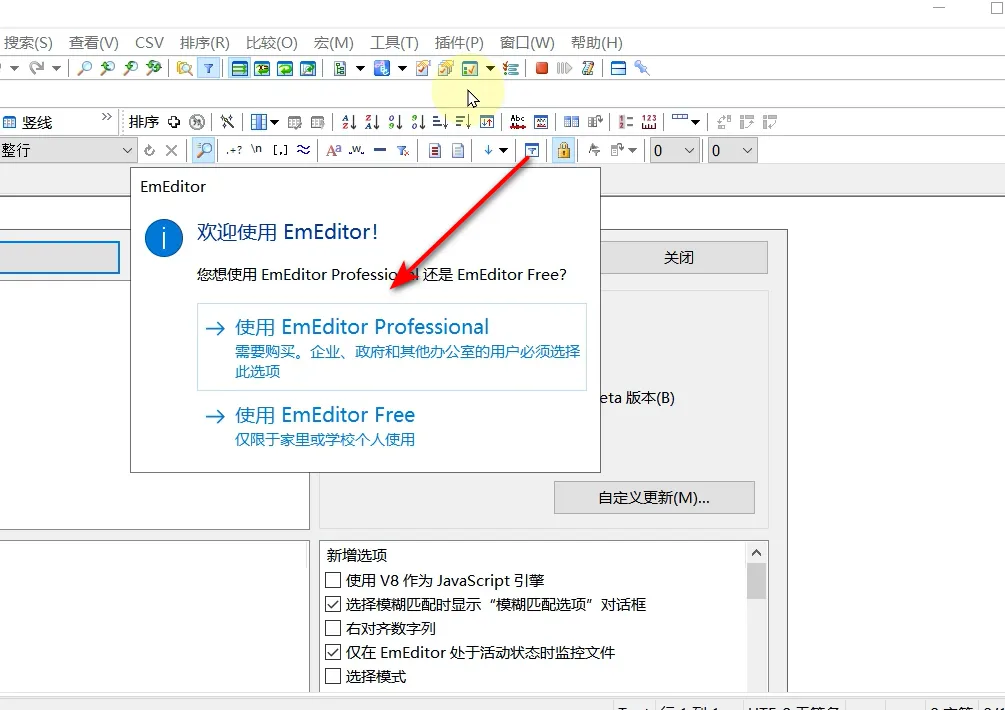Open the 查看(V) menu

(x=94, y=43)
